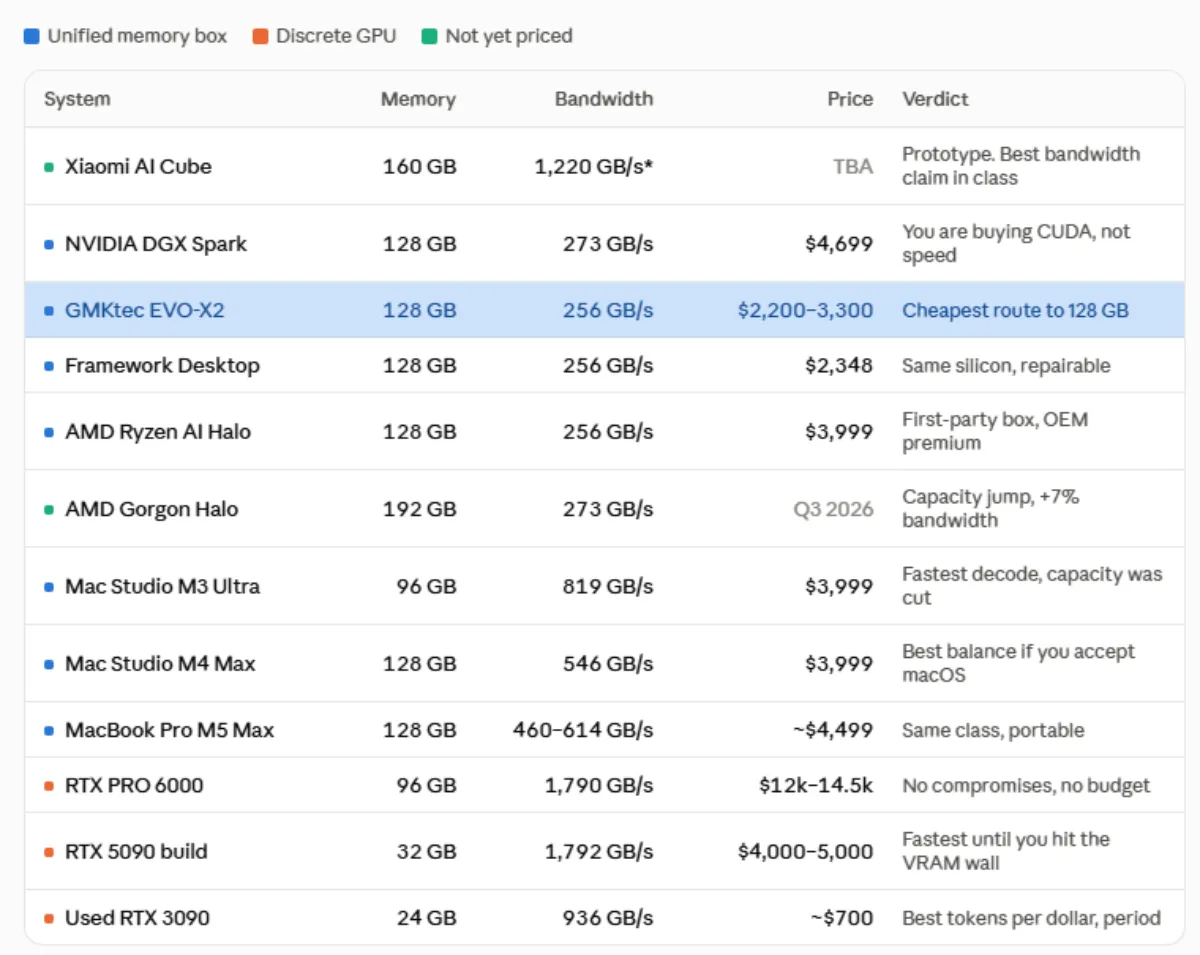Viewport: 1200px width, 955px height.
Task: Select the AMD Ryzen AI Halo name
Action: point(158,432)
